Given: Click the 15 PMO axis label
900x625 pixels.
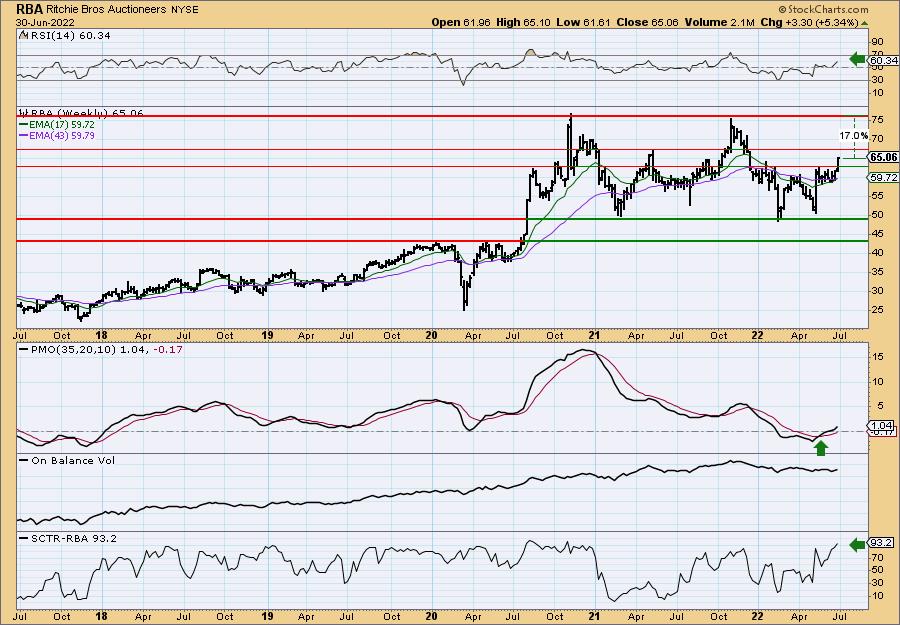Looking at the screenshot, I should [x=877, y=356].
